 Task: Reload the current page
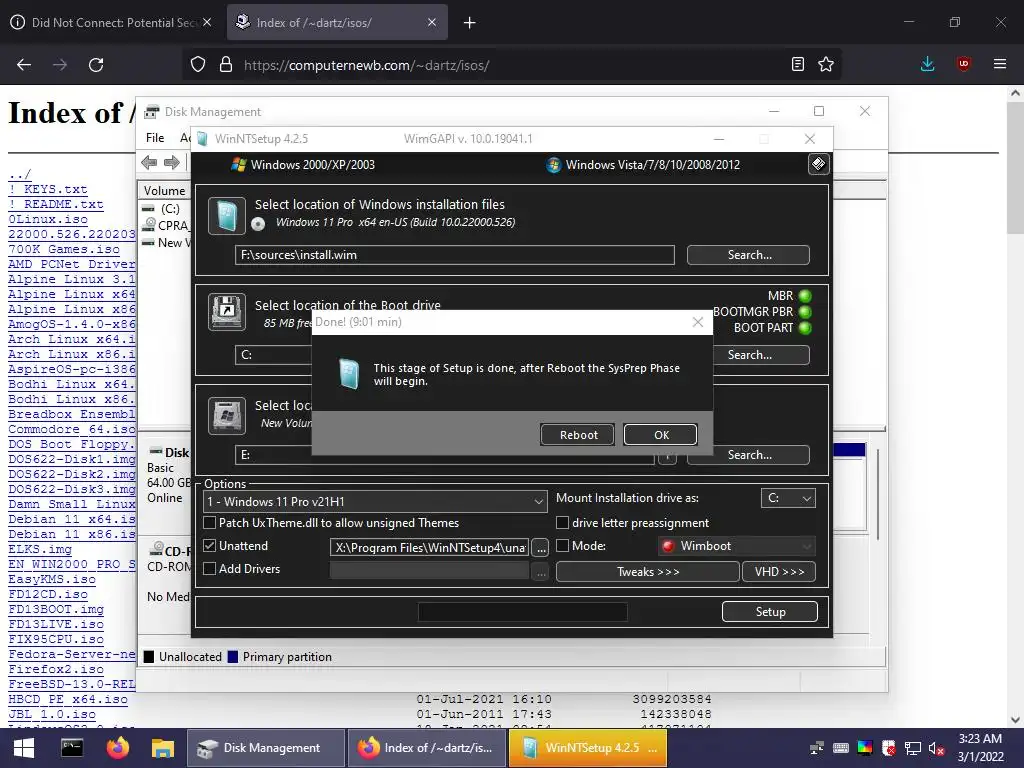96,65
